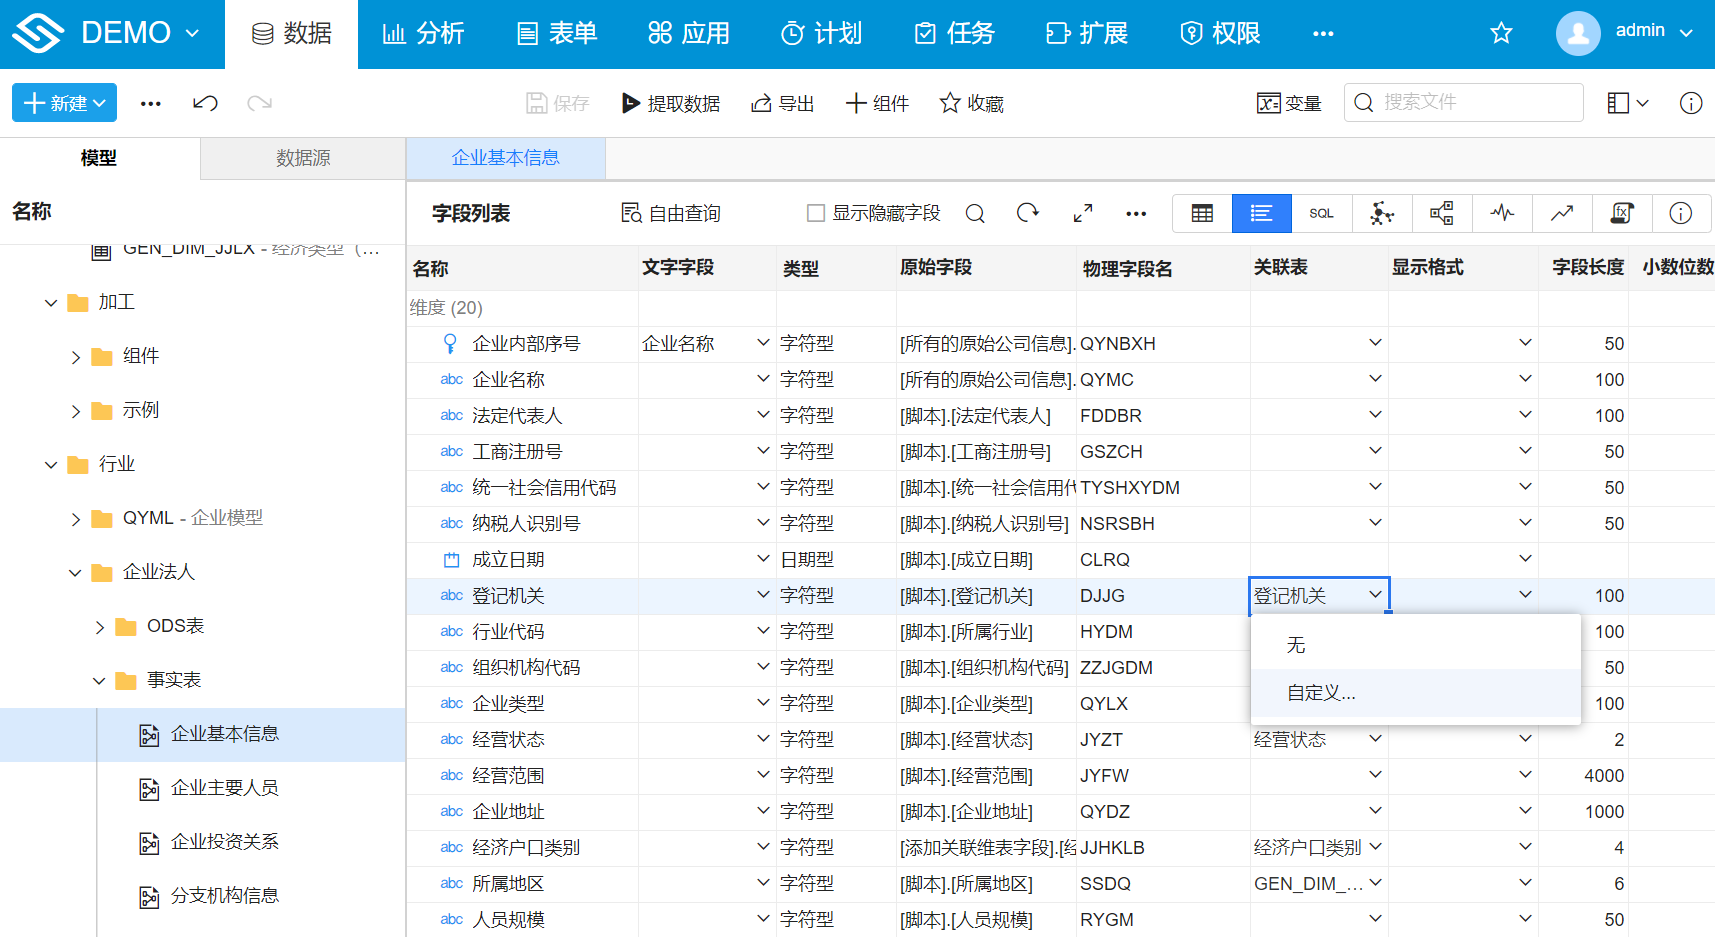打开 fx 脚本编辑图标
This screenshot has width=1715, height=937.
coord(1622,213)
